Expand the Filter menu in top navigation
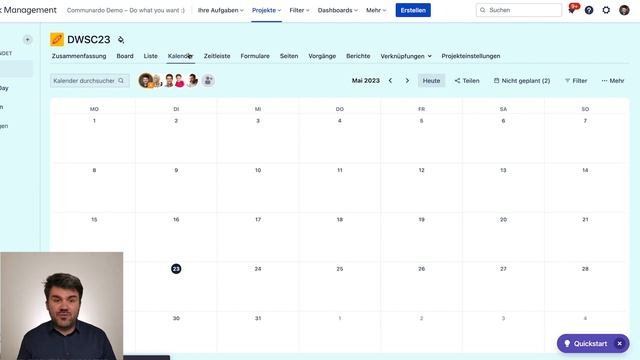Viewport: 640px width, 360px height. click(x=299, y=10)
